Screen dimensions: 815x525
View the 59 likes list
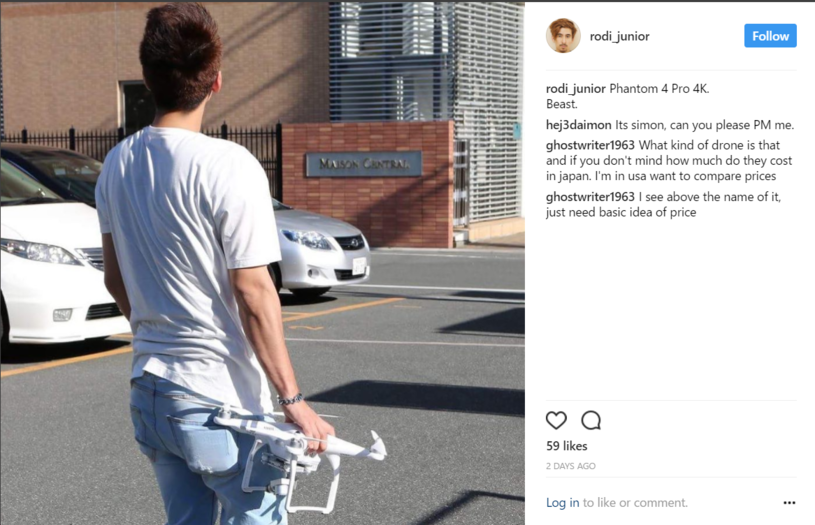(x=567, y=446)
